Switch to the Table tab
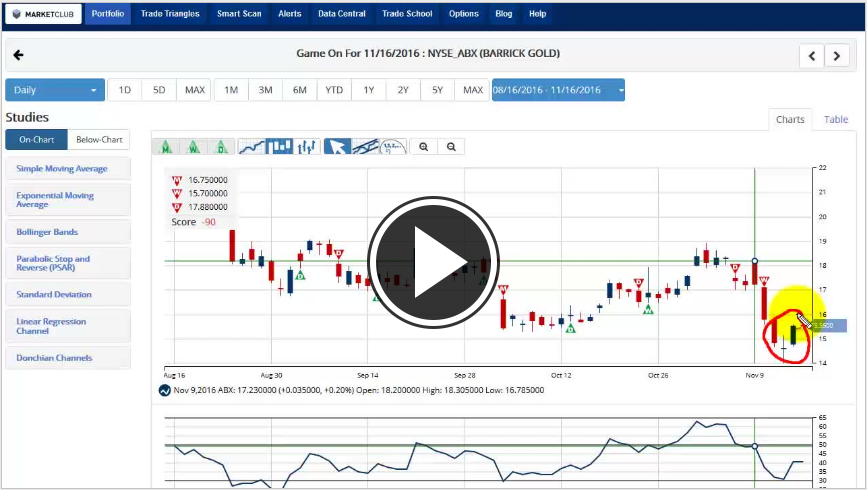This screenshot has width=867, height=490. click(835, 119)
